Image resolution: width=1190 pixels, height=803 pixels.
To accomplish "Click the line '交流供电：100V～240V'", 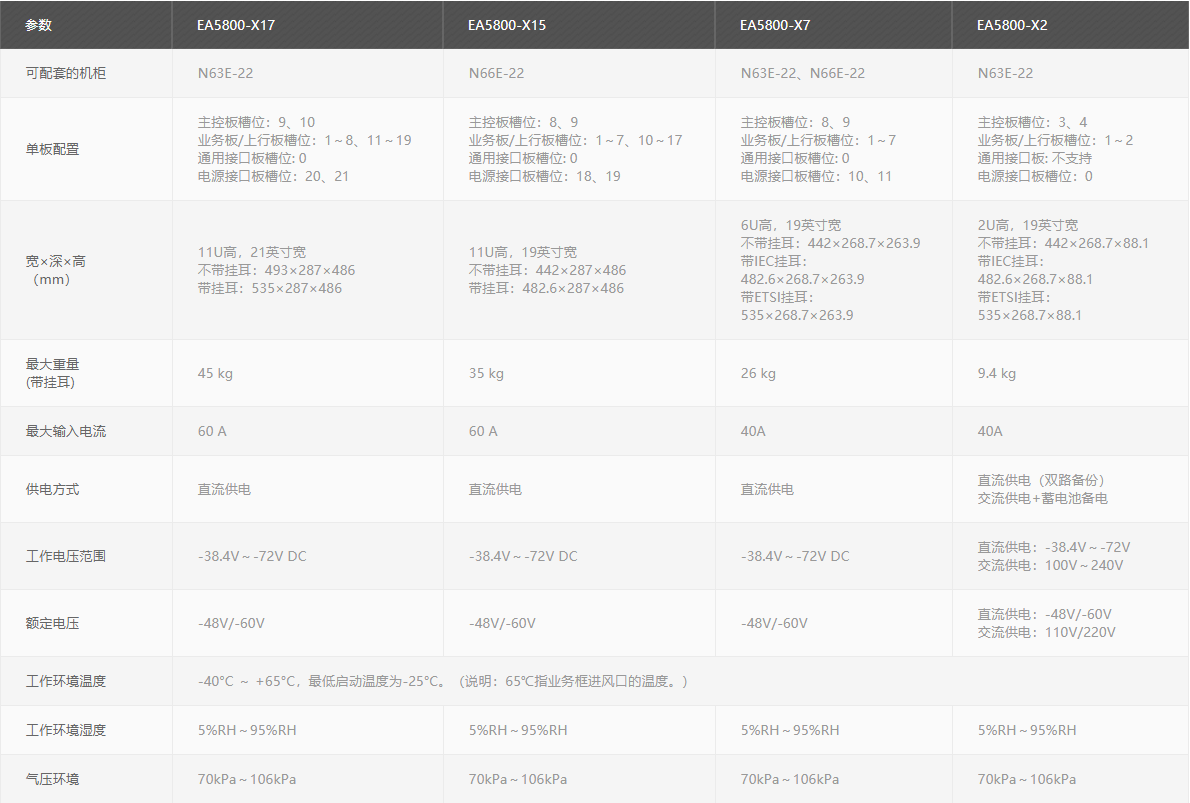I will tap(1050, 565).
